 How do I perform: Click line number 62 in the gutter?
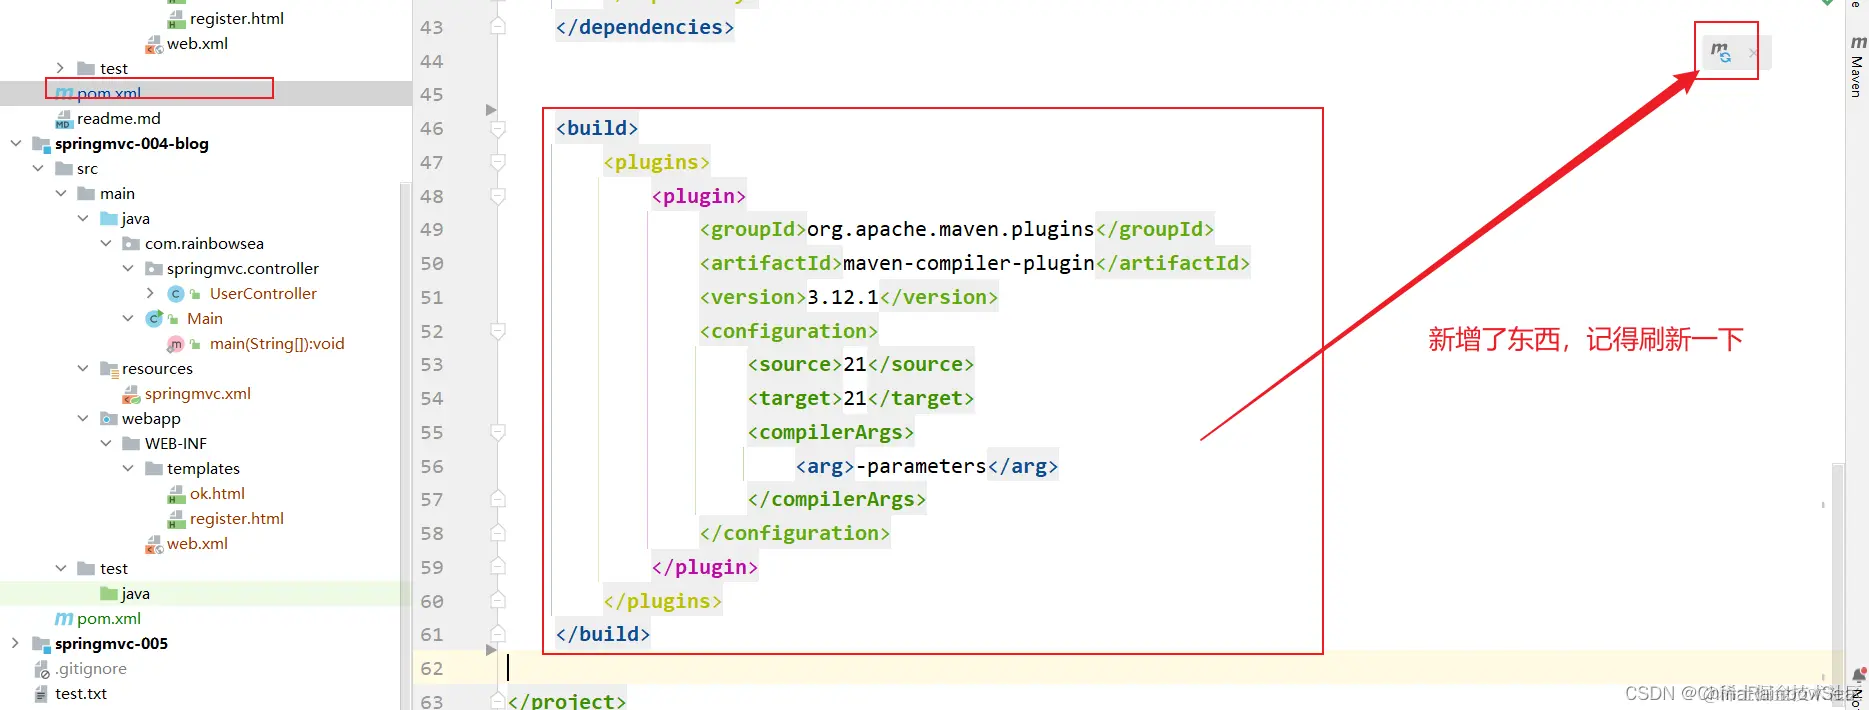tap(432, 668)
